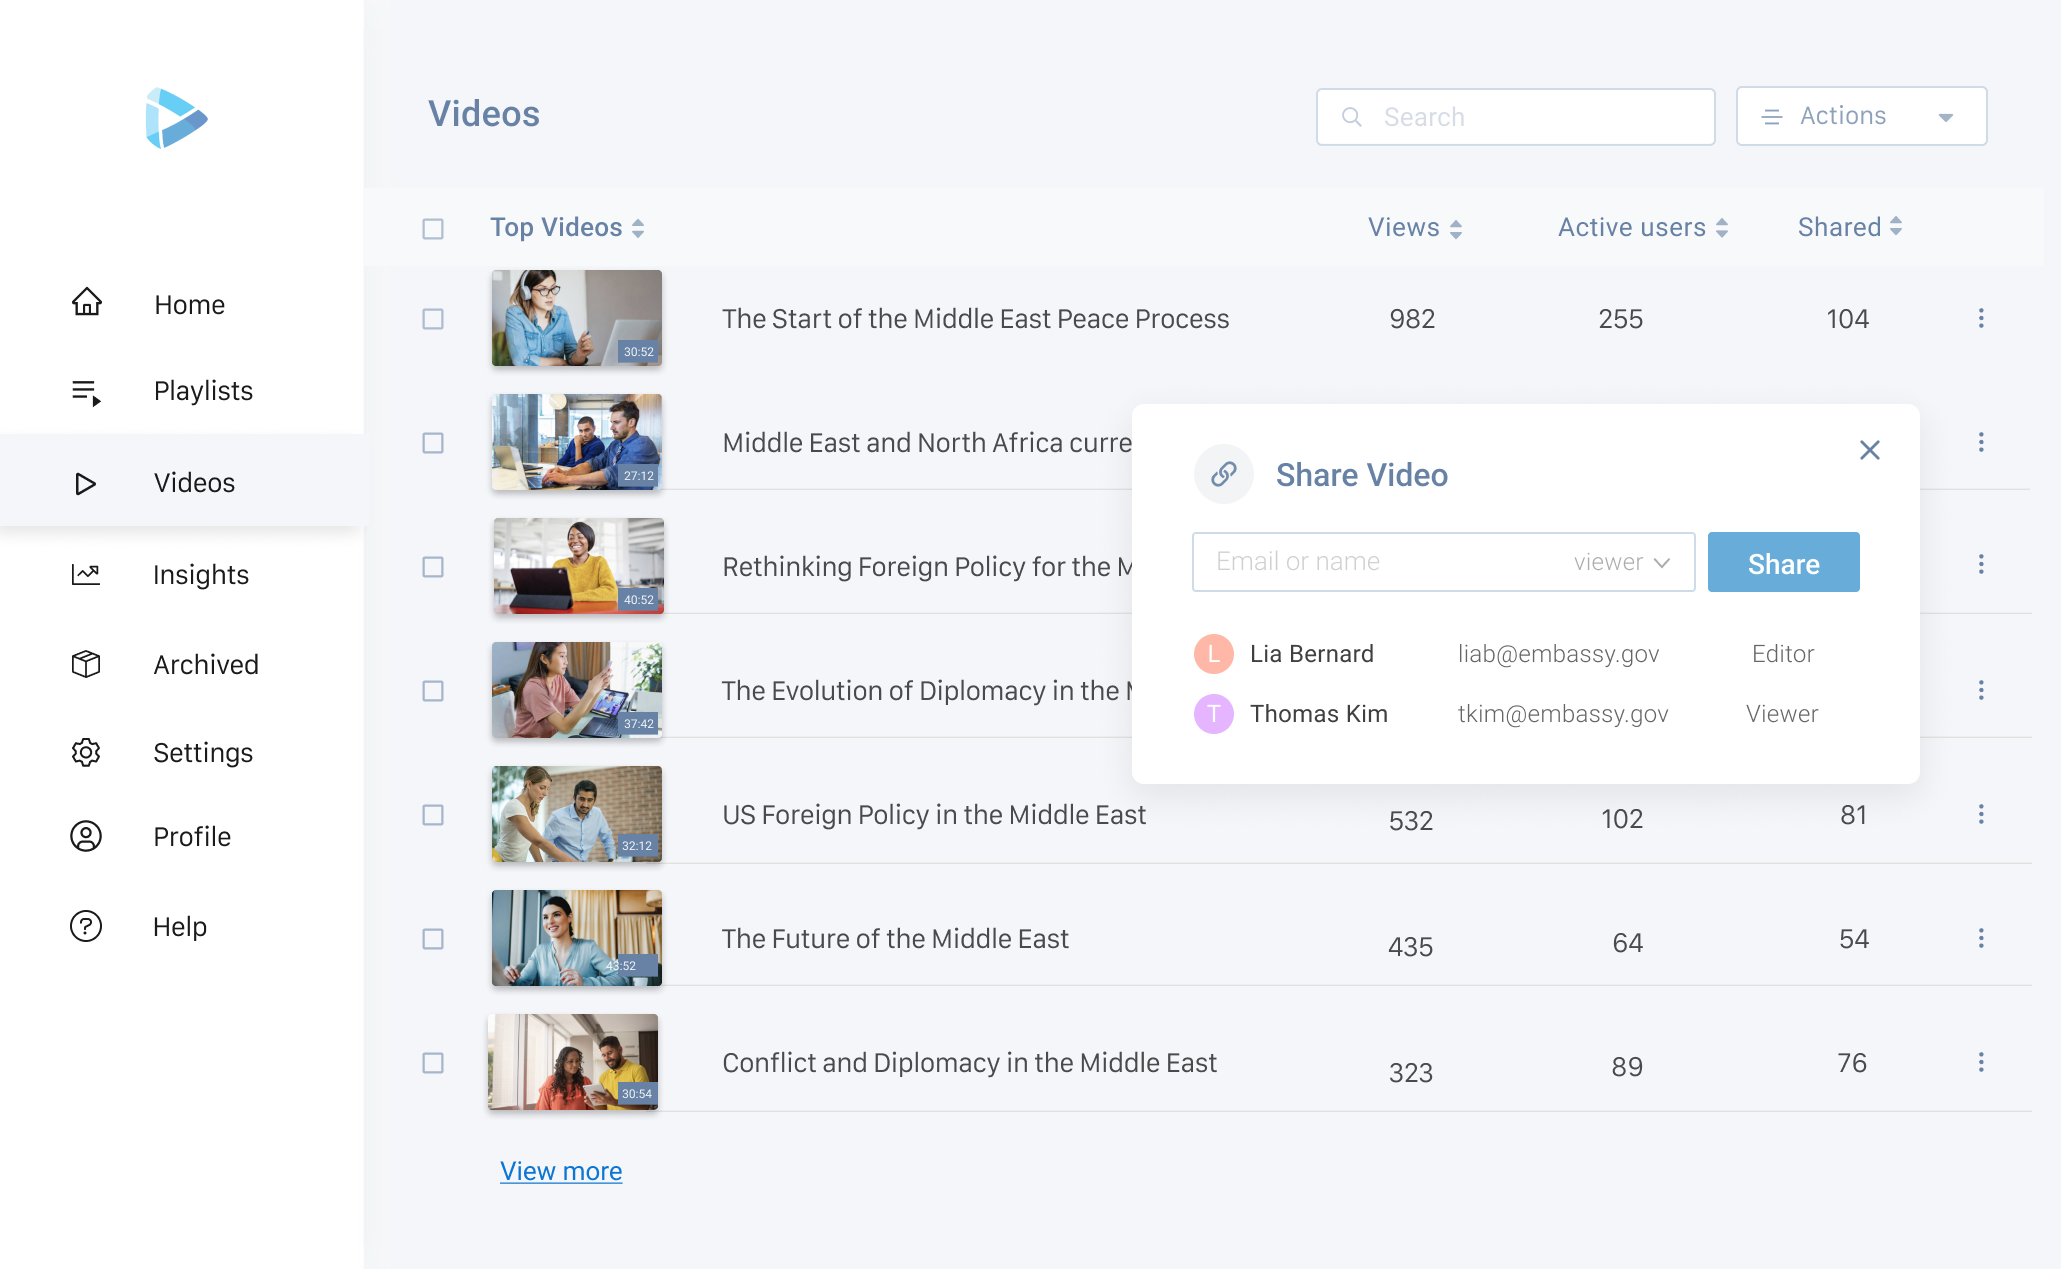Open the viewer role dropdown
Viewport: 2061px width, 1269px height.
coord(1622,562)
